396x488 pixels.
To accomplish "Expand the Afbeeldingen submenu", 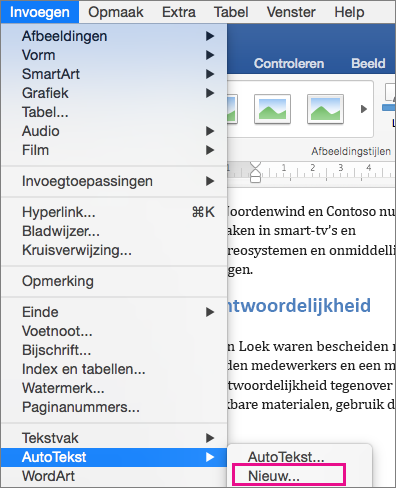I will coord(114,36).
